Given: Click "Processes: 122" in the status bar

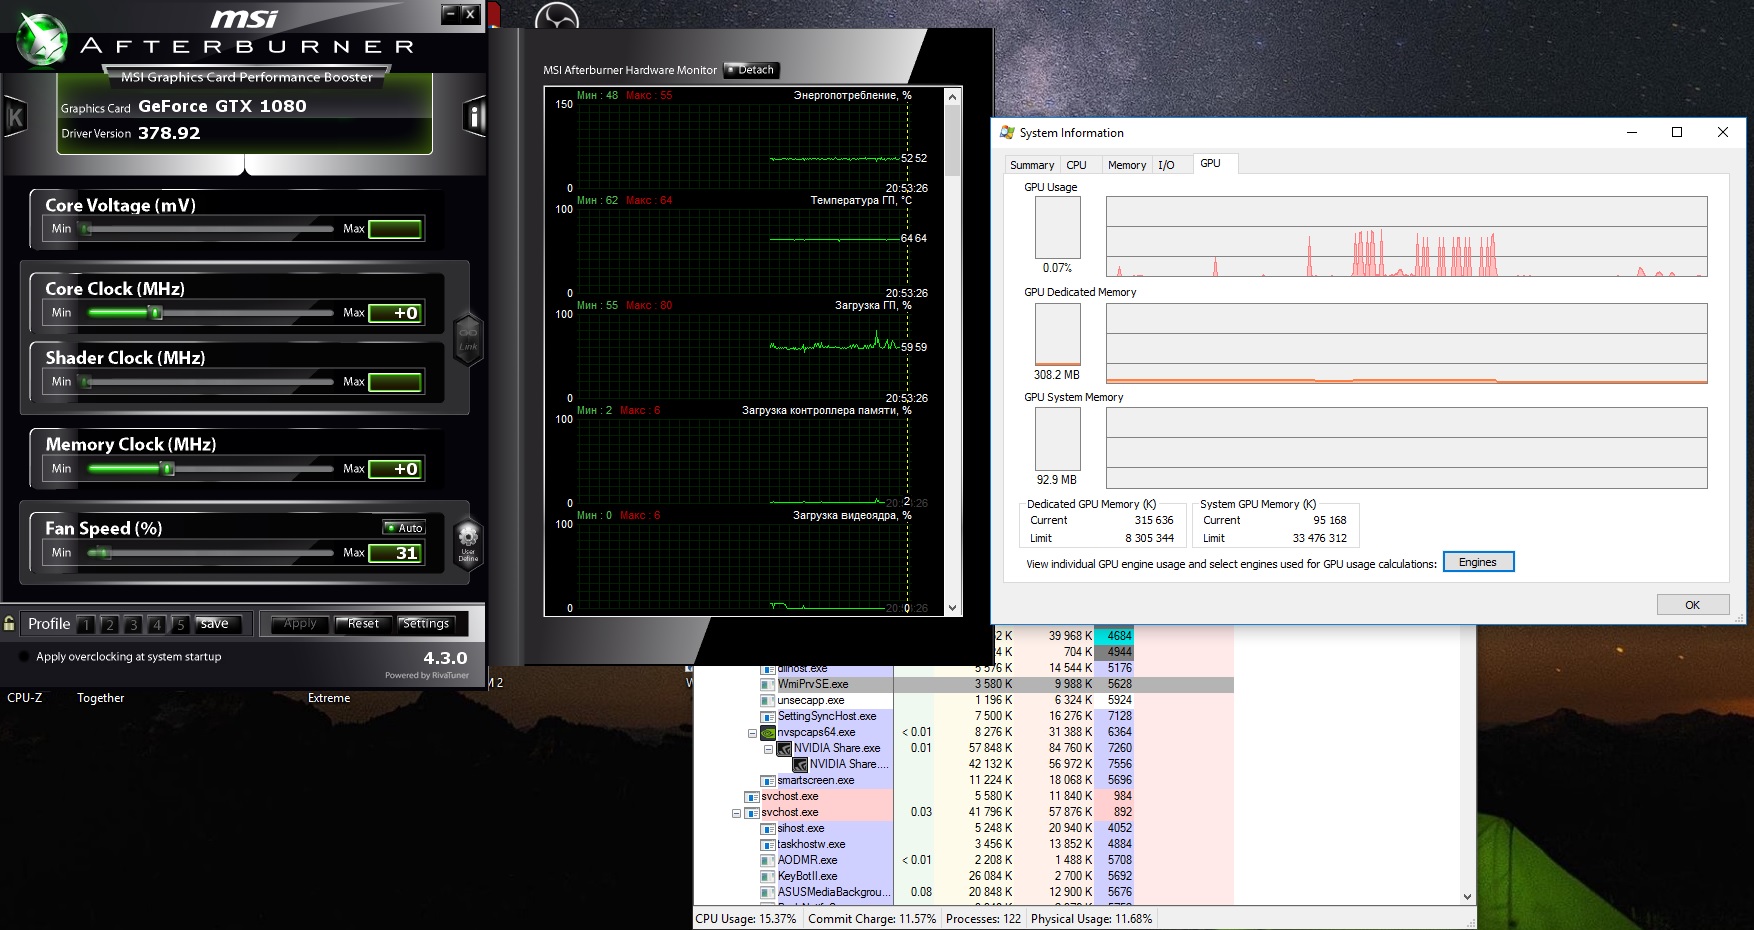Looking at the screenshot, I should pos(984,919).
